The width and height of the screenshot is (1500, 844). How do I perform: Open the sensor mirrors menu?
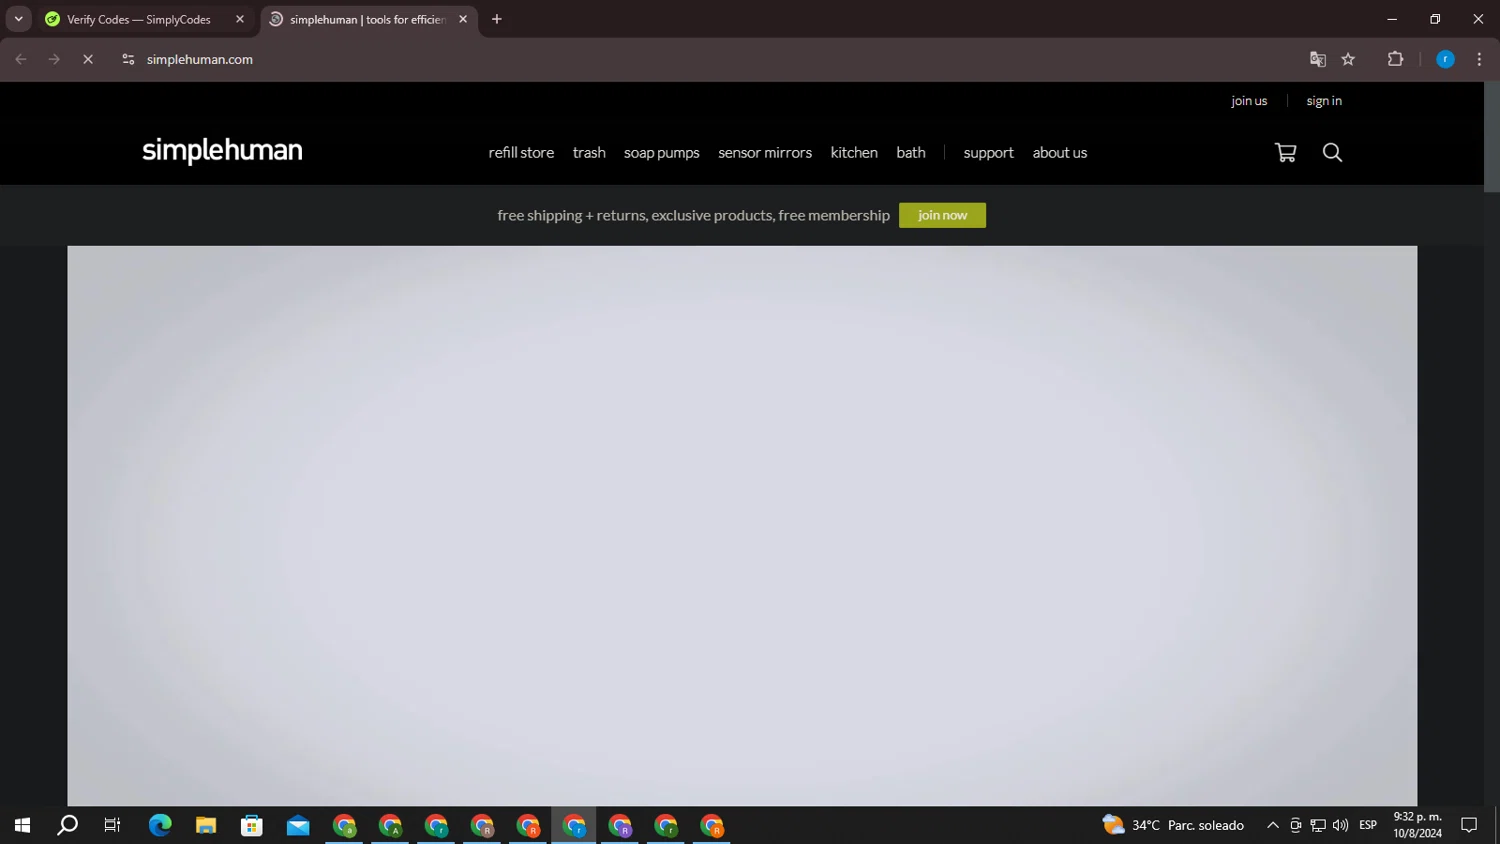(x=765, y=152)
